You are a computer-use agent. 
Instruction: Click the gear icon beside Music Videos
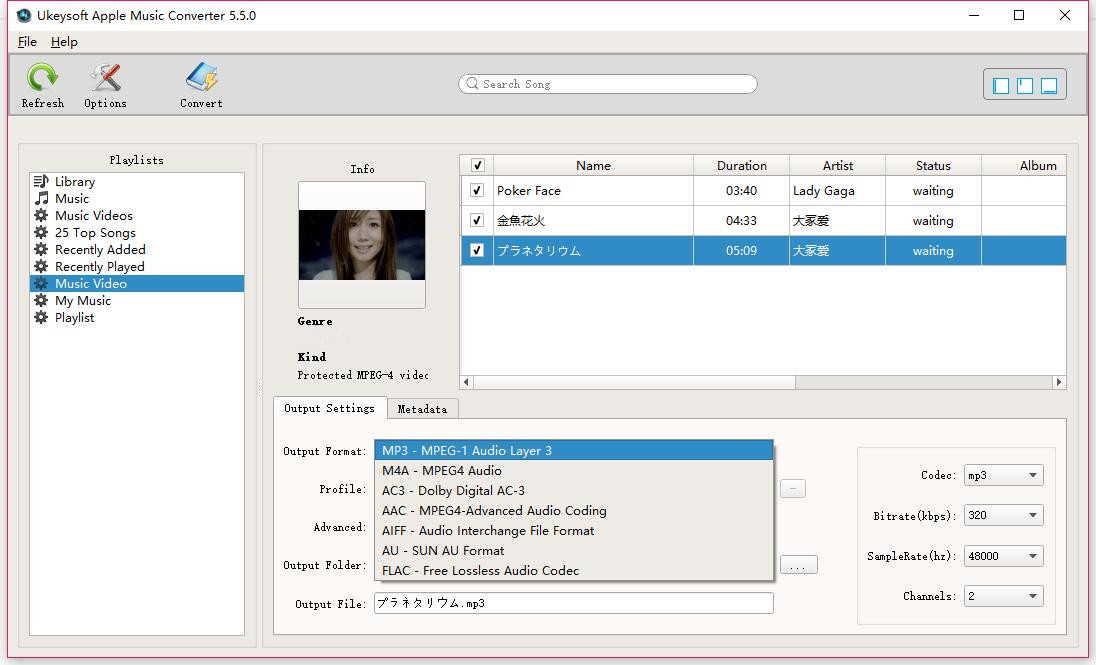coord(41,215)
